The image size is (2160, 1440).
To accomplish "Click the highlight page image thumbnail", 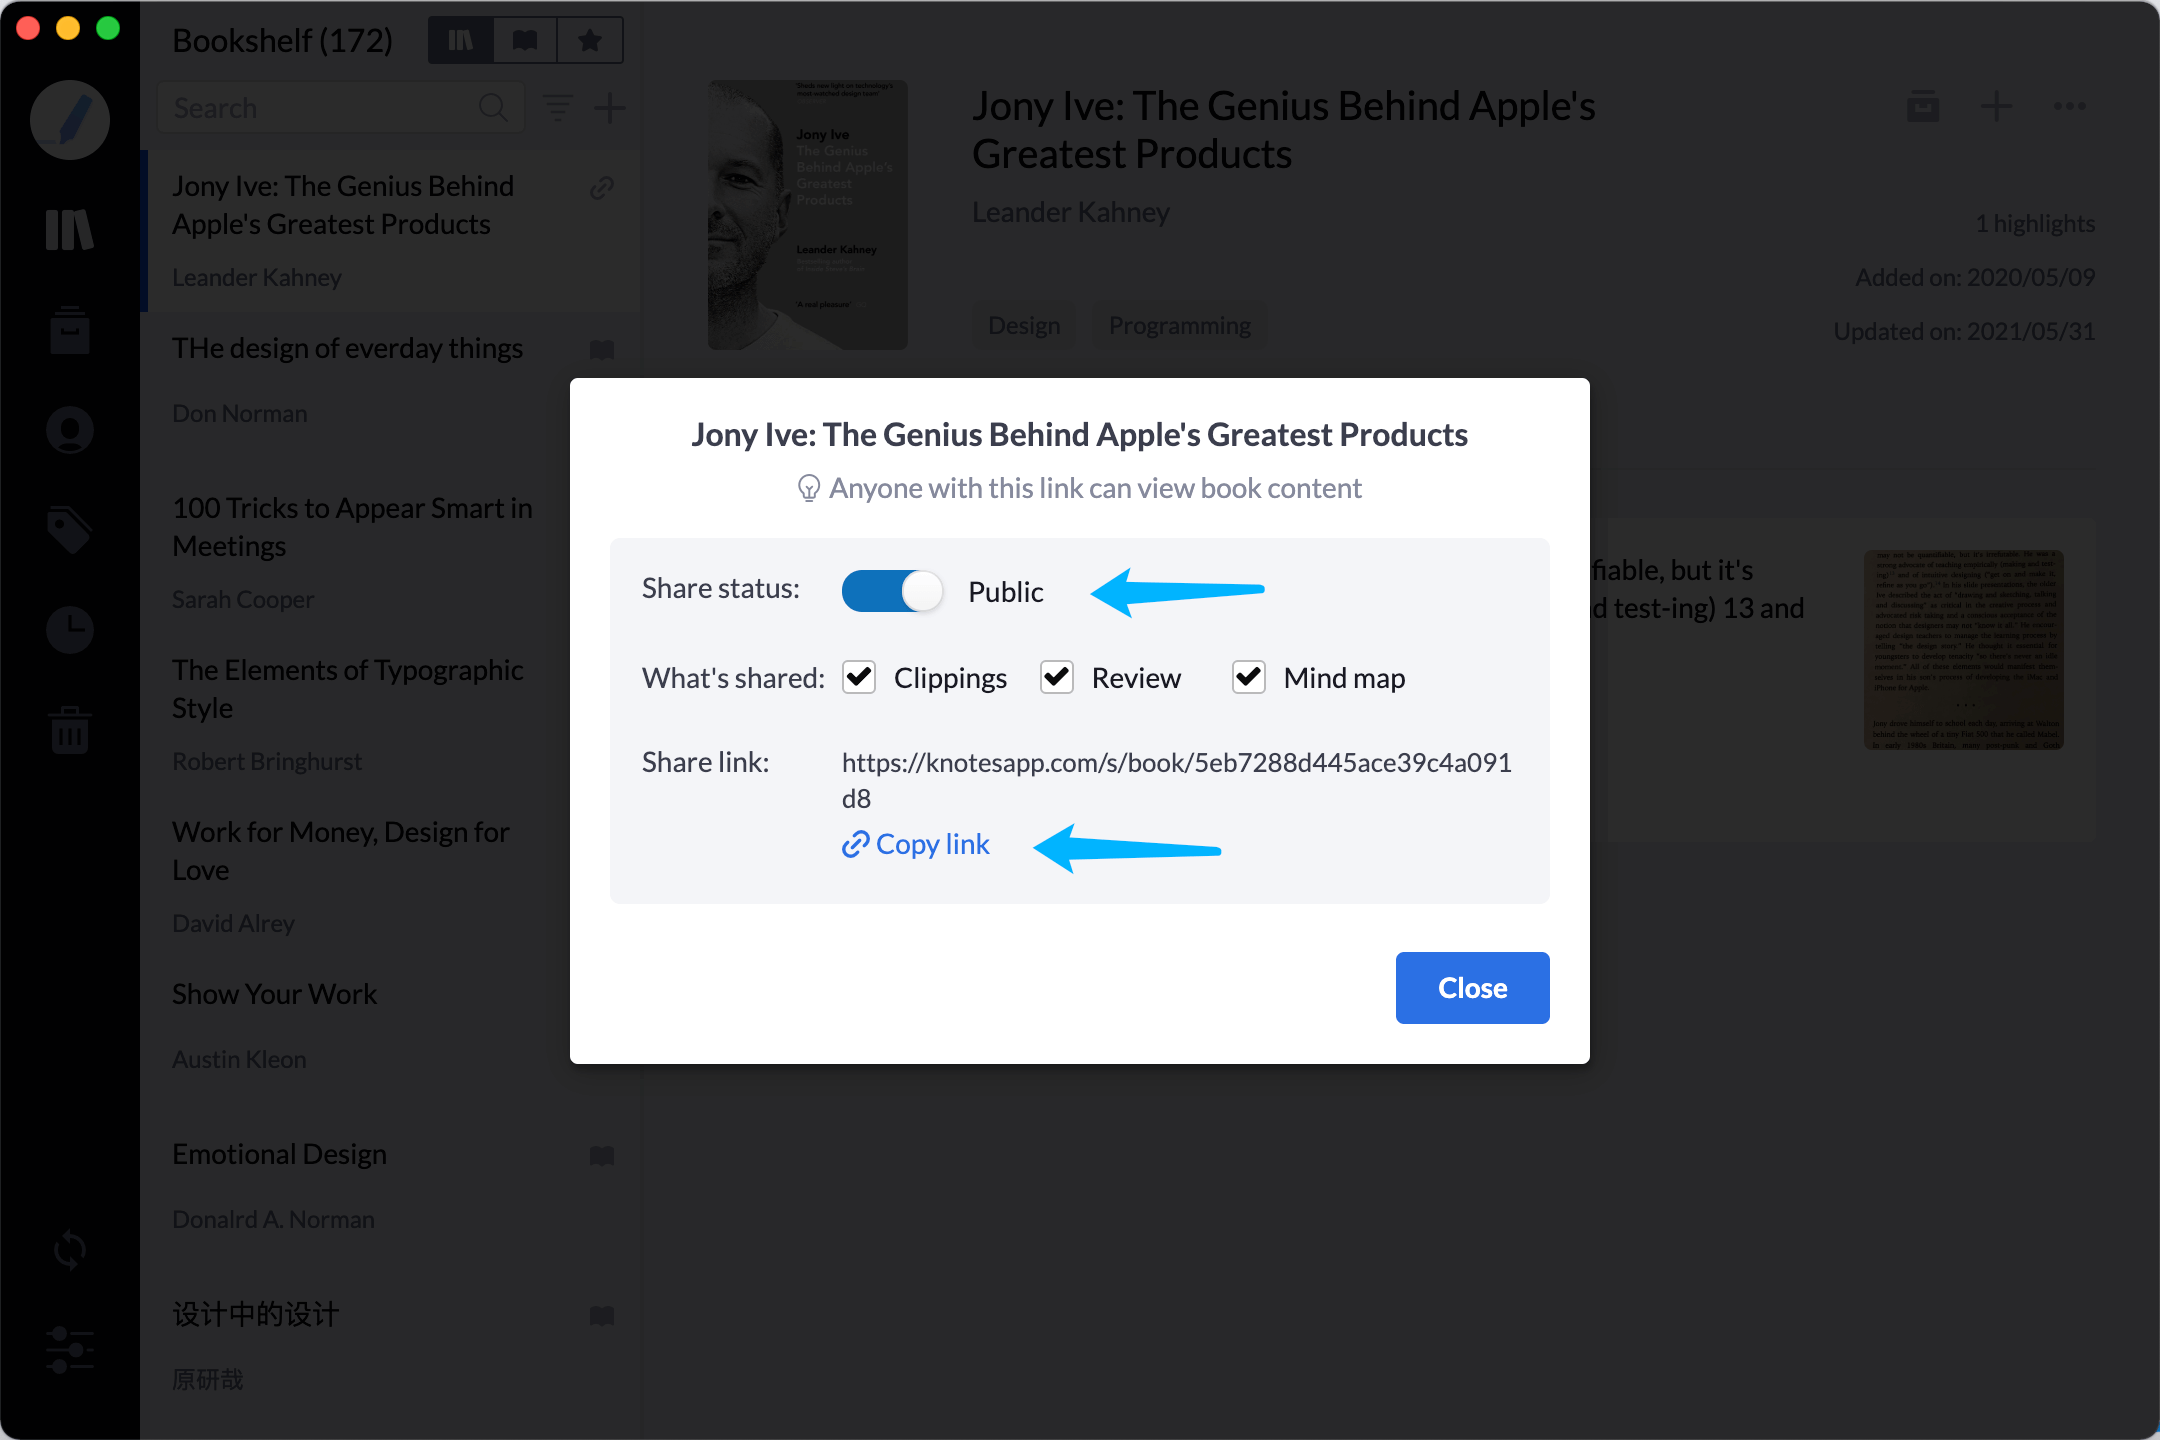I will tap(1964, 650).
